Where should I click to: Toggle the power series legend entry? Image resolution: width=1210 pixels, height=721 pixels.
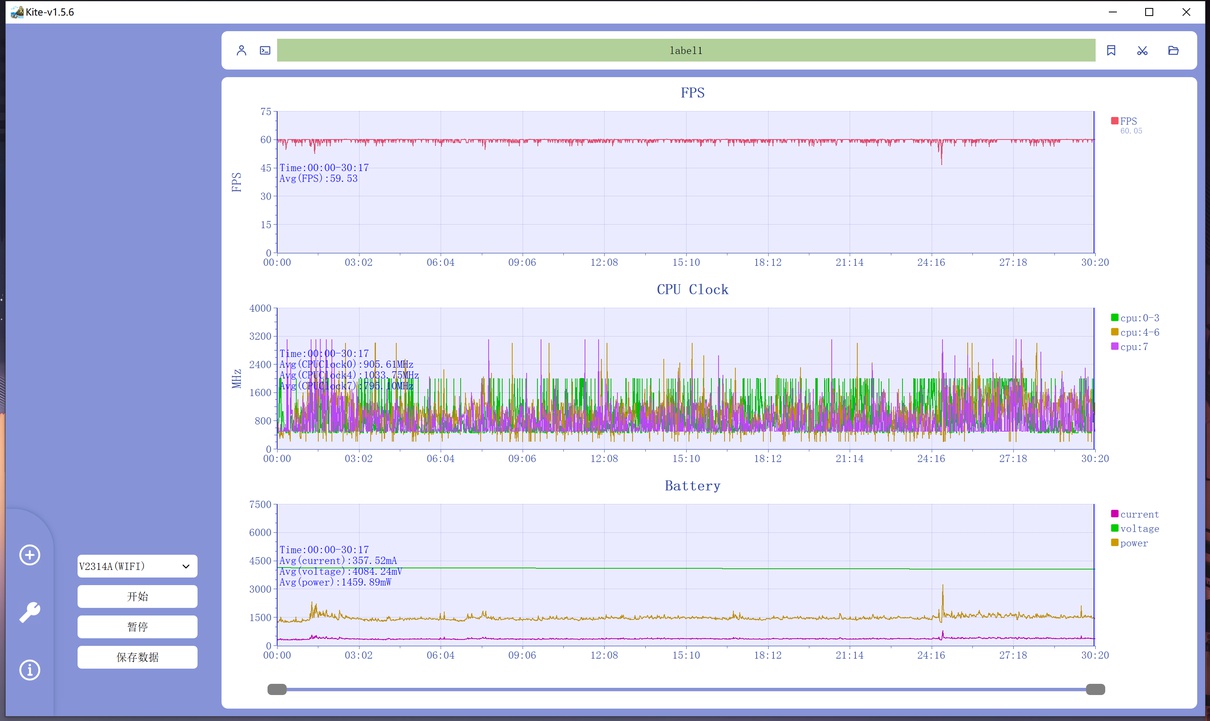point(1130,543)
